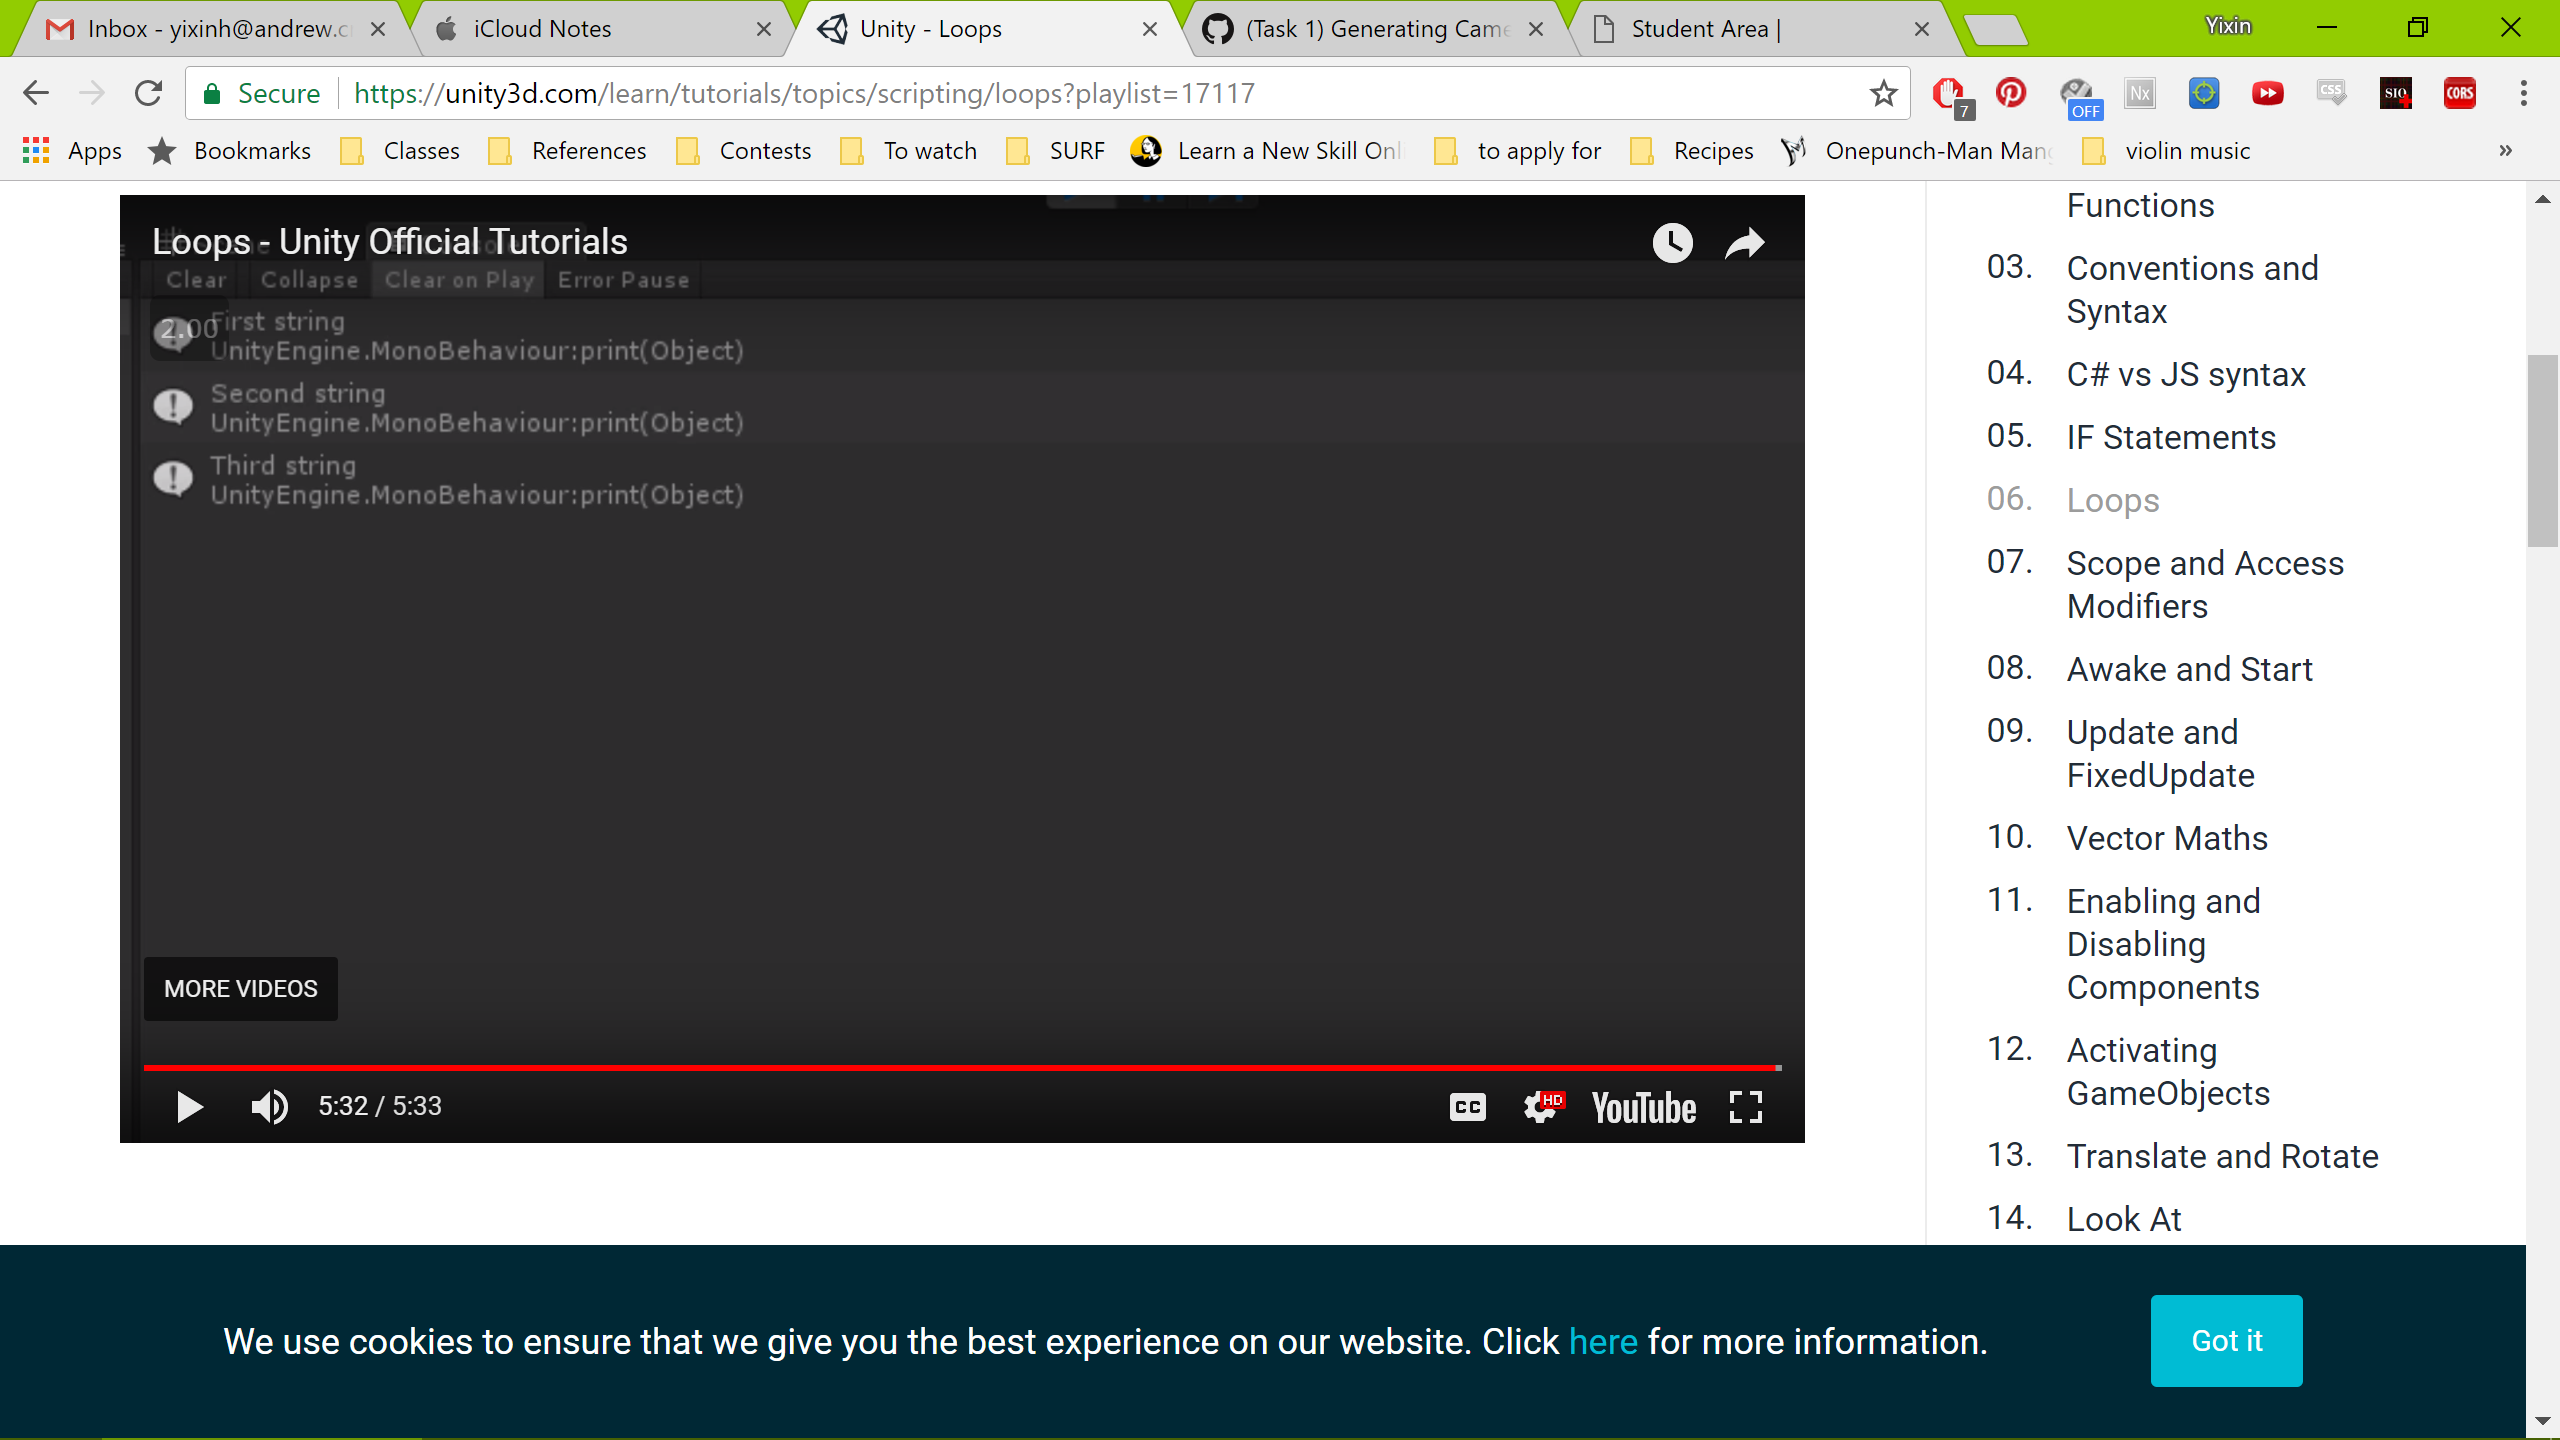Image resolution: width=2560 pixels, height=1440 pixels.
Task: Open Awake and Start lesson
Action: pos(2189,670)
